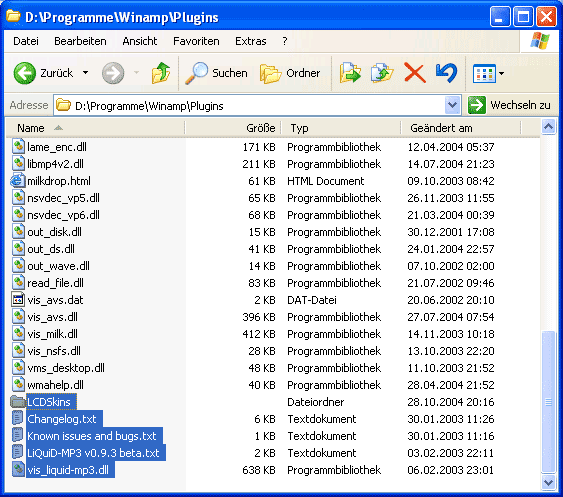
Task: Open the Zurück history dropdown arrow
Action: tap(85, 73)
